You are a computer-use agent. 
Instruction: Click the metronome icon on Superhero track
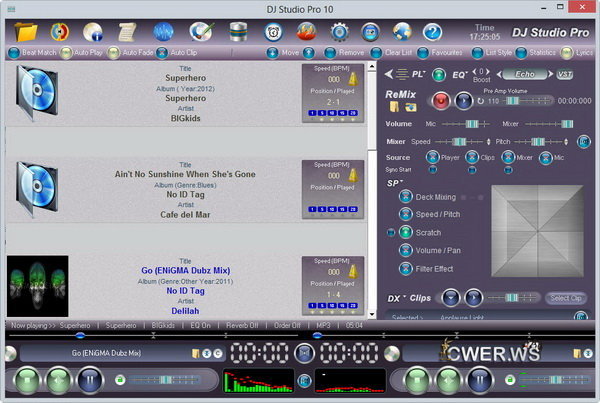pyautogui.click(x=353, y=79)
